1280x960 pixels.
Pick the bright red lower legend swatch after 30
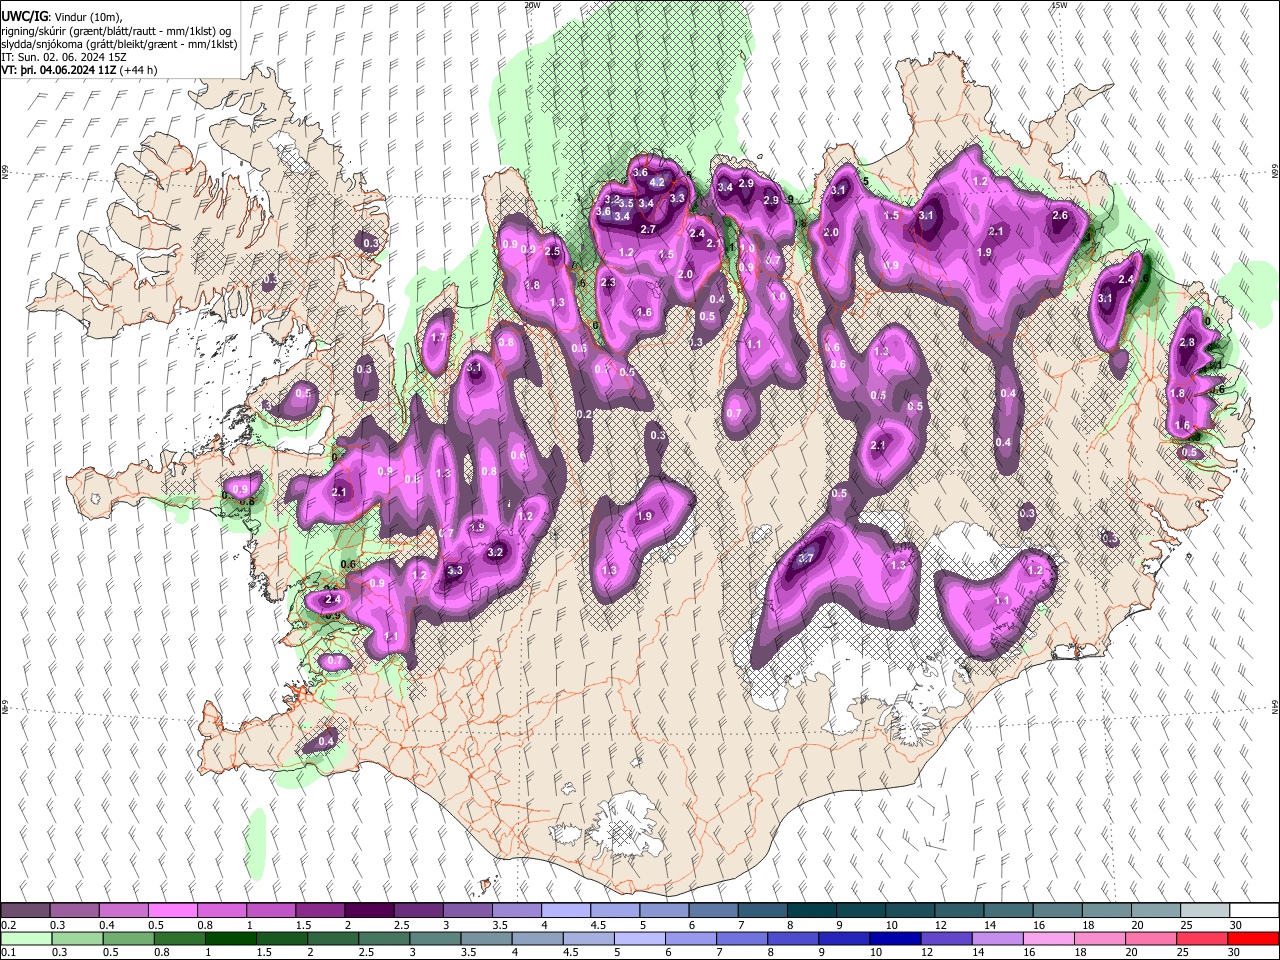pos(1254,939)
